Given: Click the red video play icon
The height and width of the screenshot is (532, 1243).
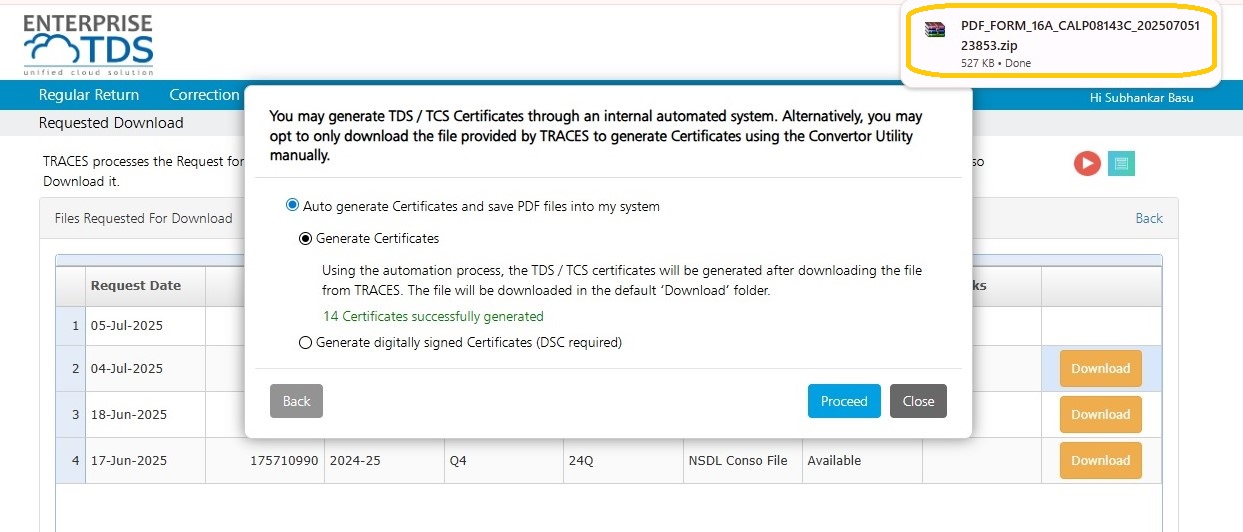Looking at the screenshot, I should [x=1087, y=163].
